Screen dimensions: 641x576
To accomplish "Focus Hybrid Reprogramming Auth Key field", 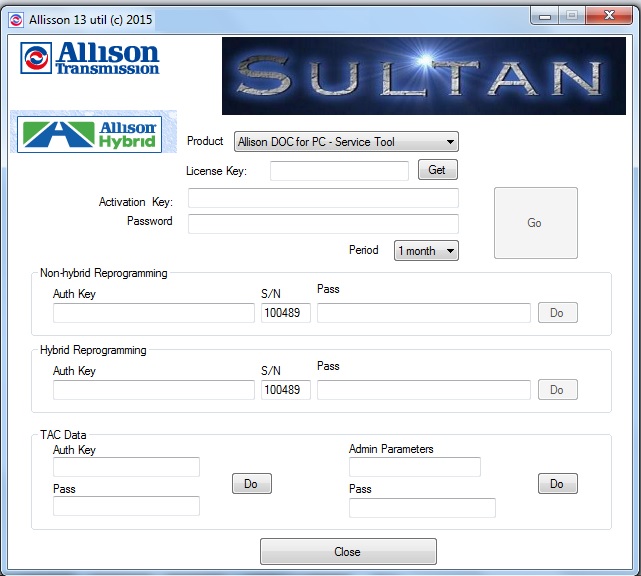I will point(154,390).
